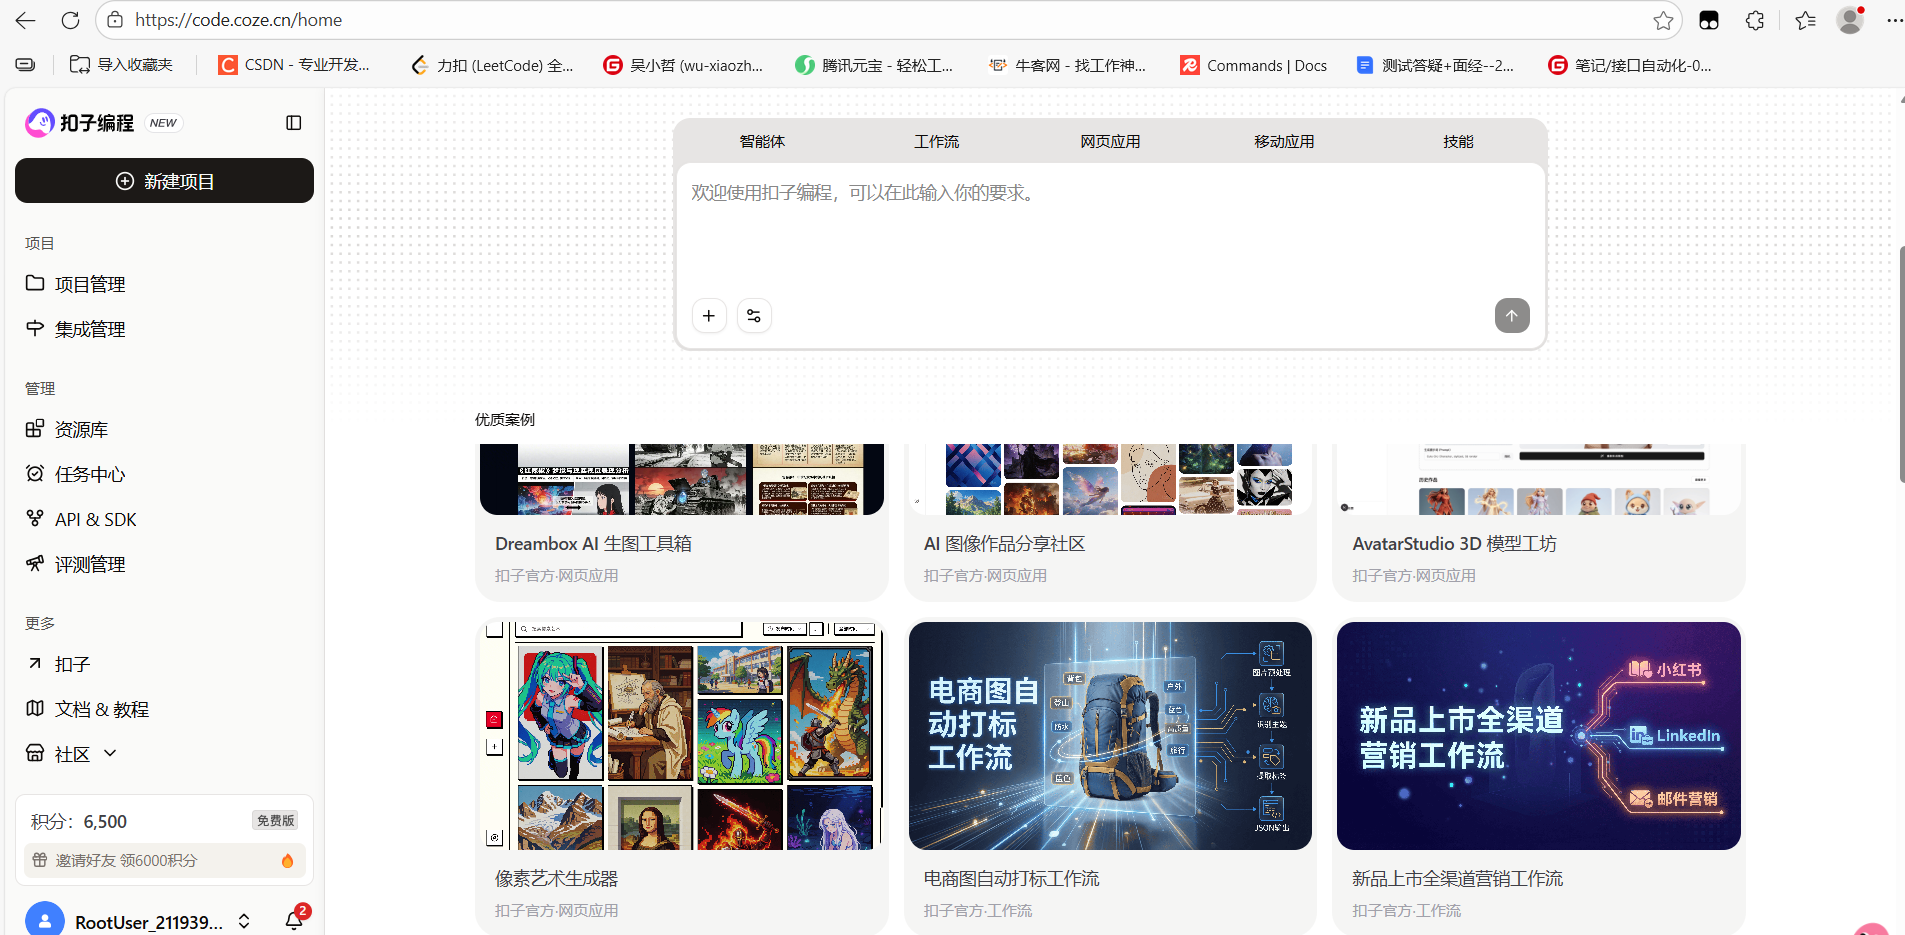The image size is (1905, 935).
Task: Open 文档 & 教程 docs
Action: pyautogui.click(x=164, y=709)
